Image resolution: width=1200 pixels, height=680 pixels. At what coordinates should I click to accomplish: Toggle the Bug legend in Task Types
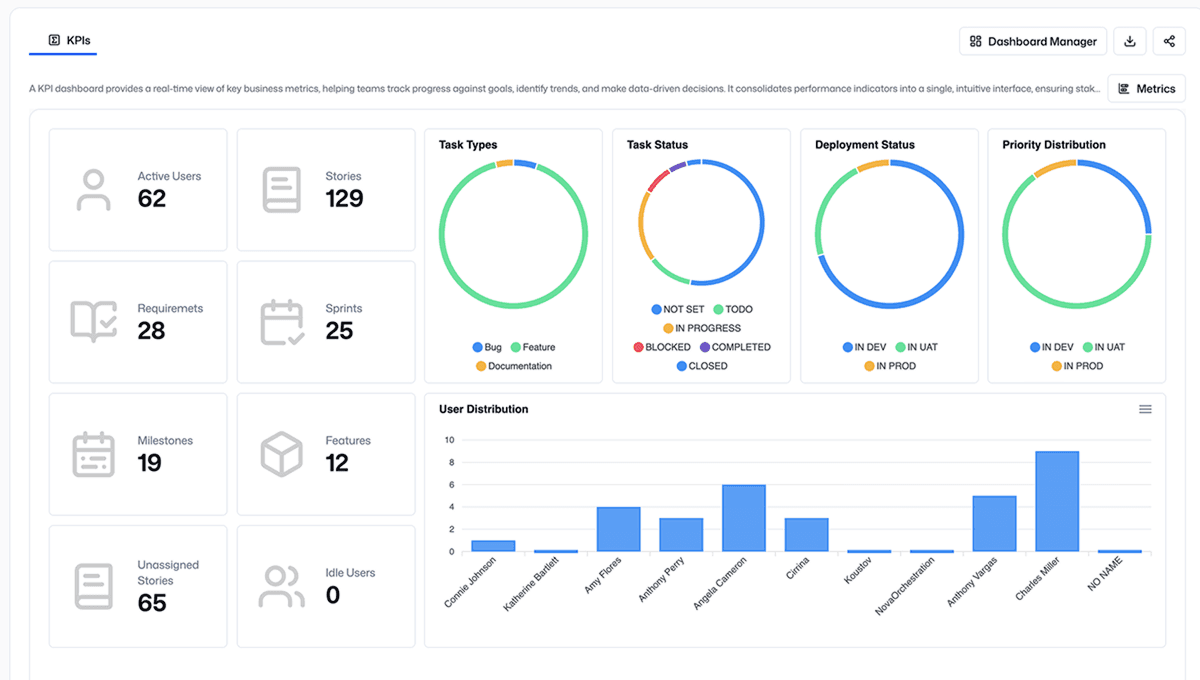click(487, 347)
